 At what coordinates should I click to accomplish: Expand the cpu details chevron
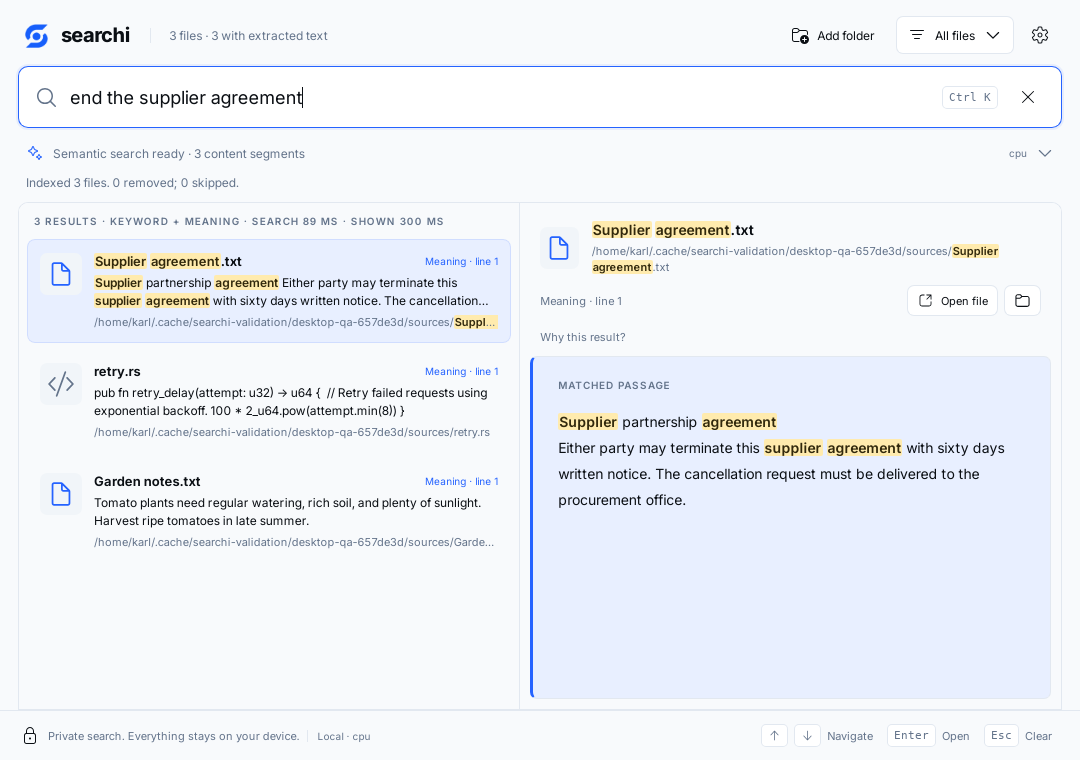pyautogui.click(x=1045, y=153)
